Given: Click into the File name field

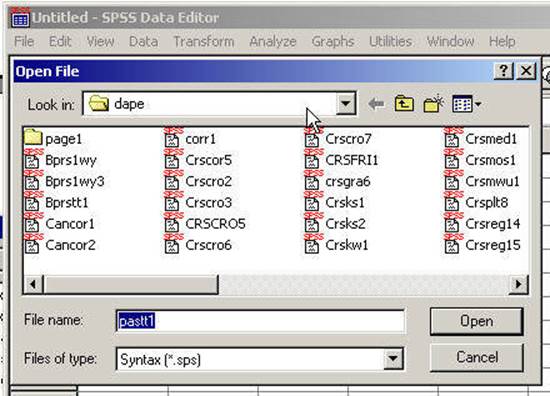Looking at the screenshot, I should coord(260,321).
